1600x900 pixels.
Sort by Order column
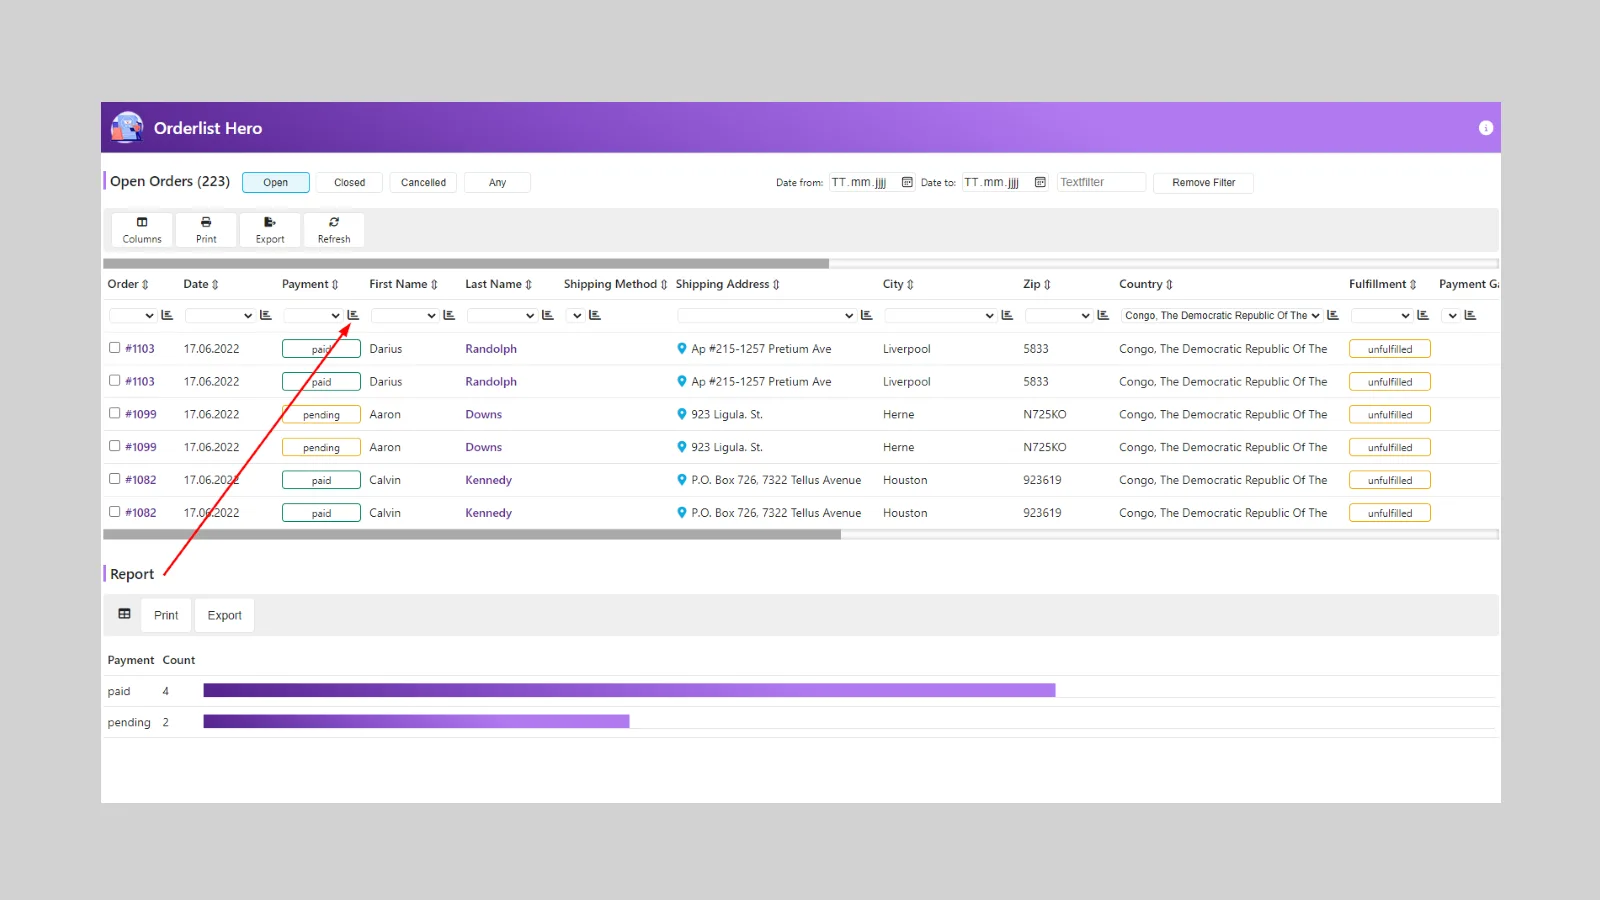128,284
